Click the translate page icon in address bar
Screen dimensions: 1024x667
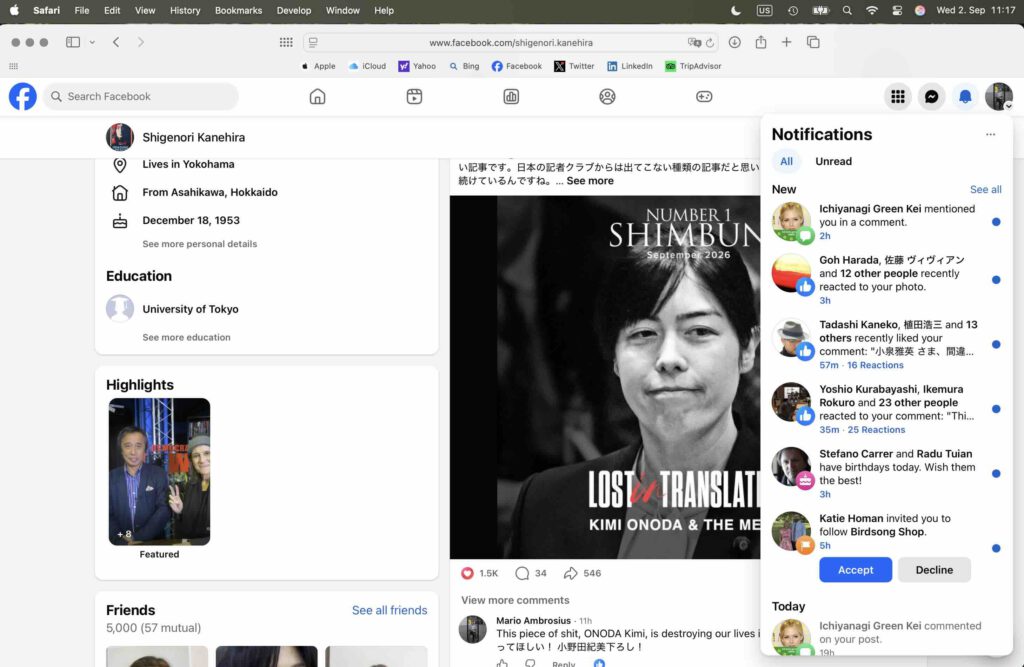694,42
